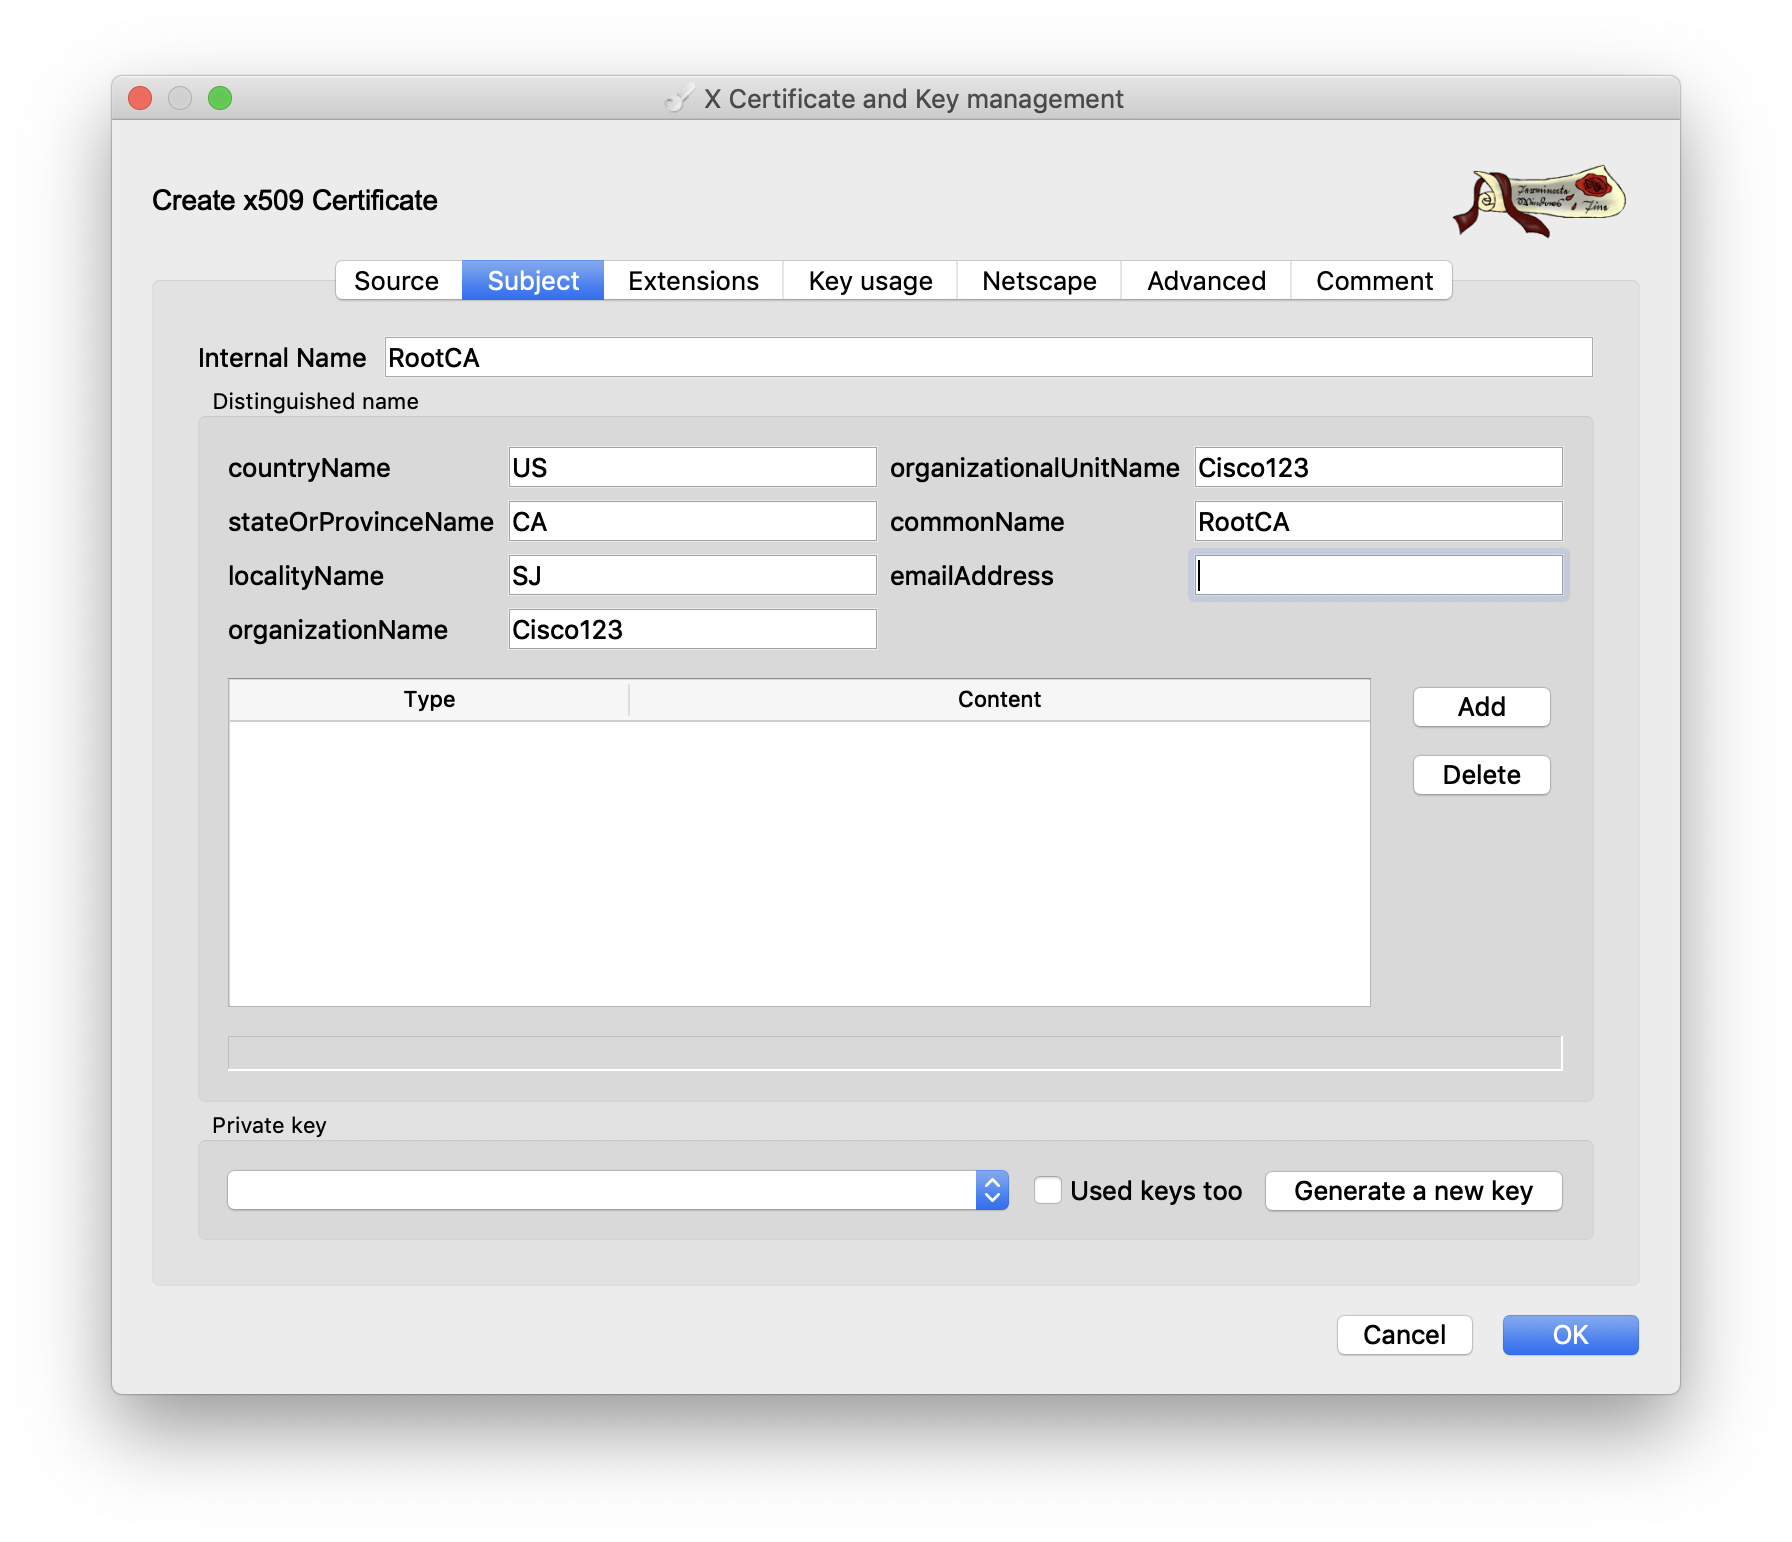
Task: Click the Delete button
Action: (1480, 774)
